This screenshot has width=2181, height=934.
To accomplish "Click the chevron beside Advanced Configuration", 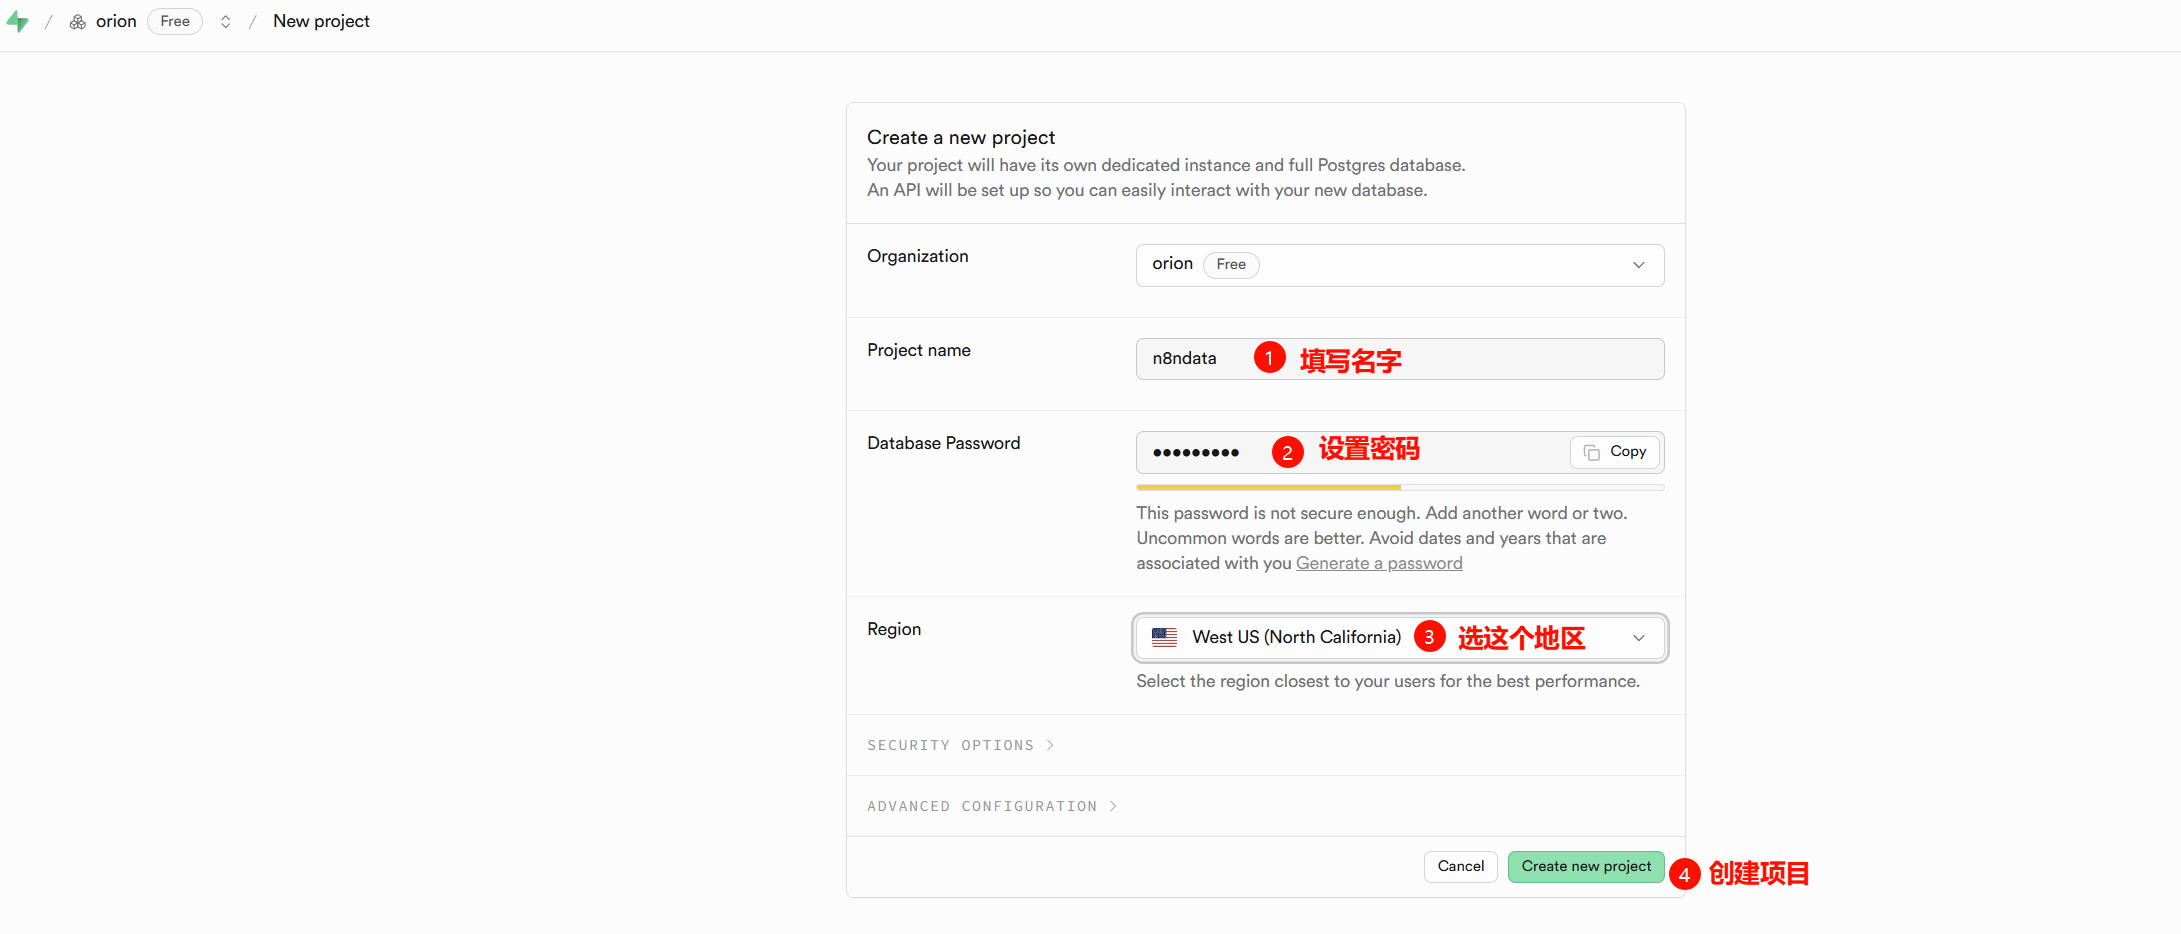I will [1113, 806].
